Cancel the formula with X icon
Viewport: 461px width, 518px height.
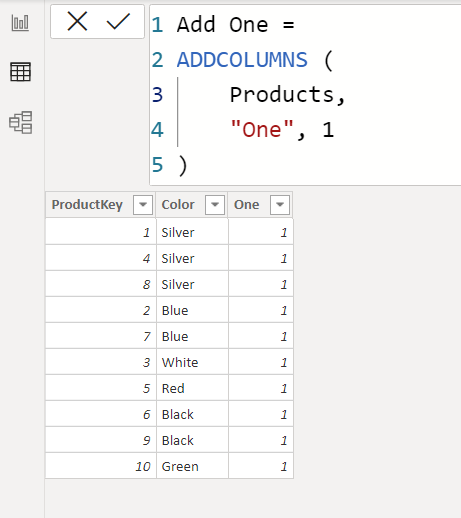tap(77, 21)
